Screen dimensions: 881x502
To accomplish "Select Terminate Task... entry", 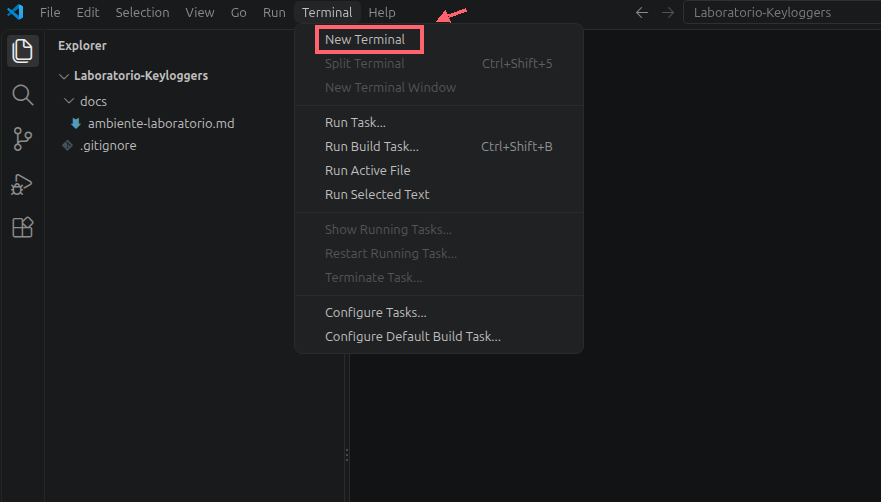I will 439,278.
